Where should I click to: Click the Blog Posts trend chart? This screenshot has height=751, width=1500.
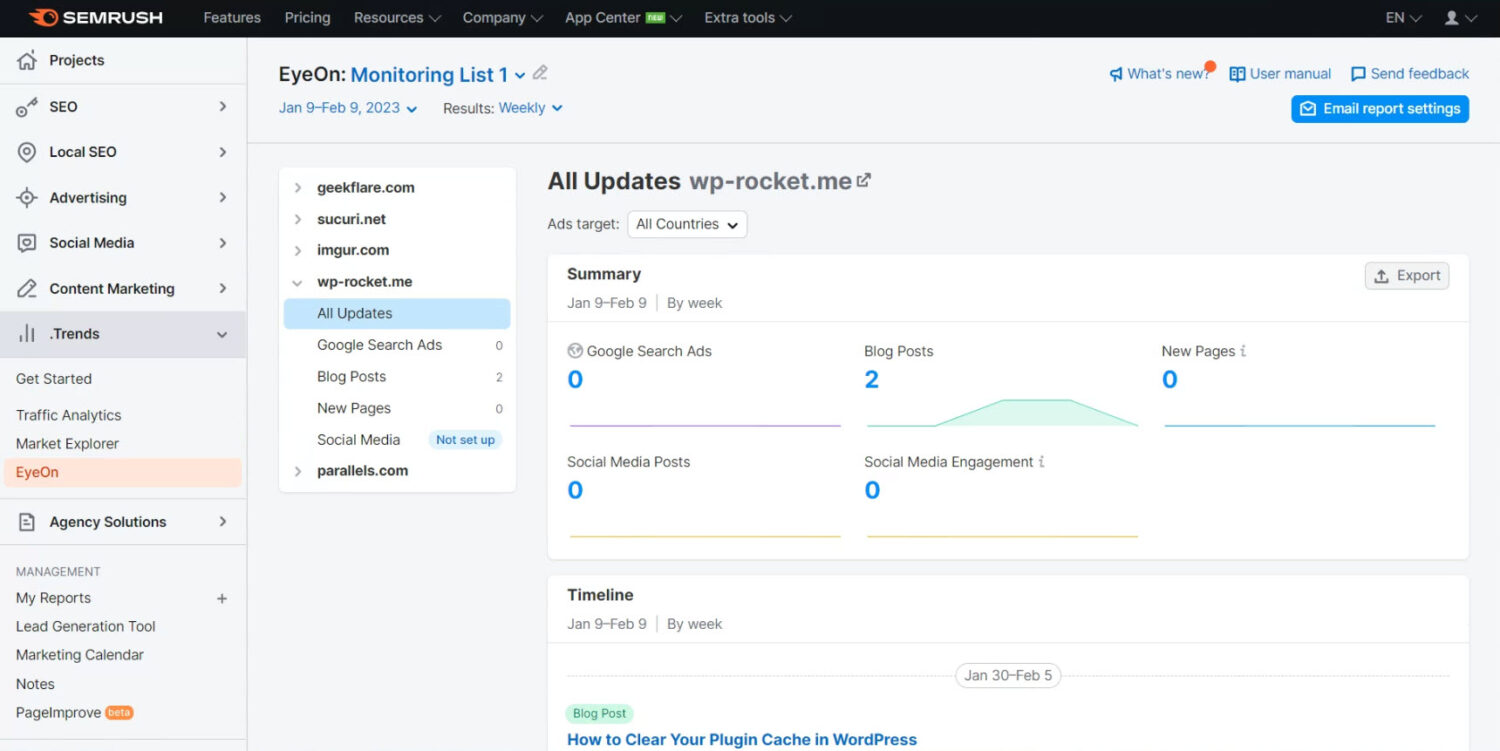tap(1002, 413)
